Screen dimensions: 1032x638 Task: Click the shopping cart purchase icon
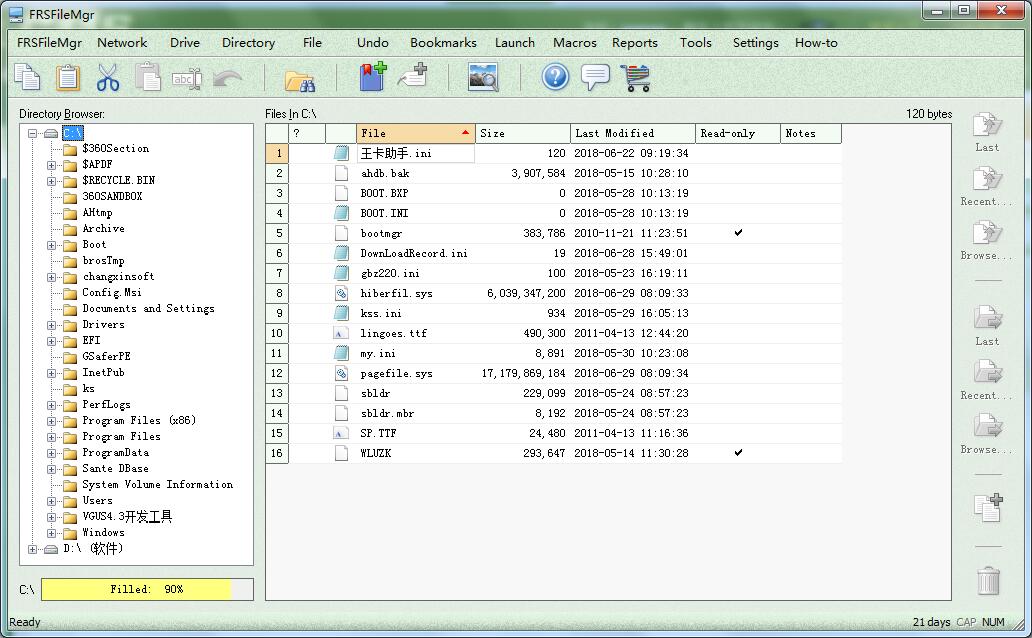click(636, 78)
